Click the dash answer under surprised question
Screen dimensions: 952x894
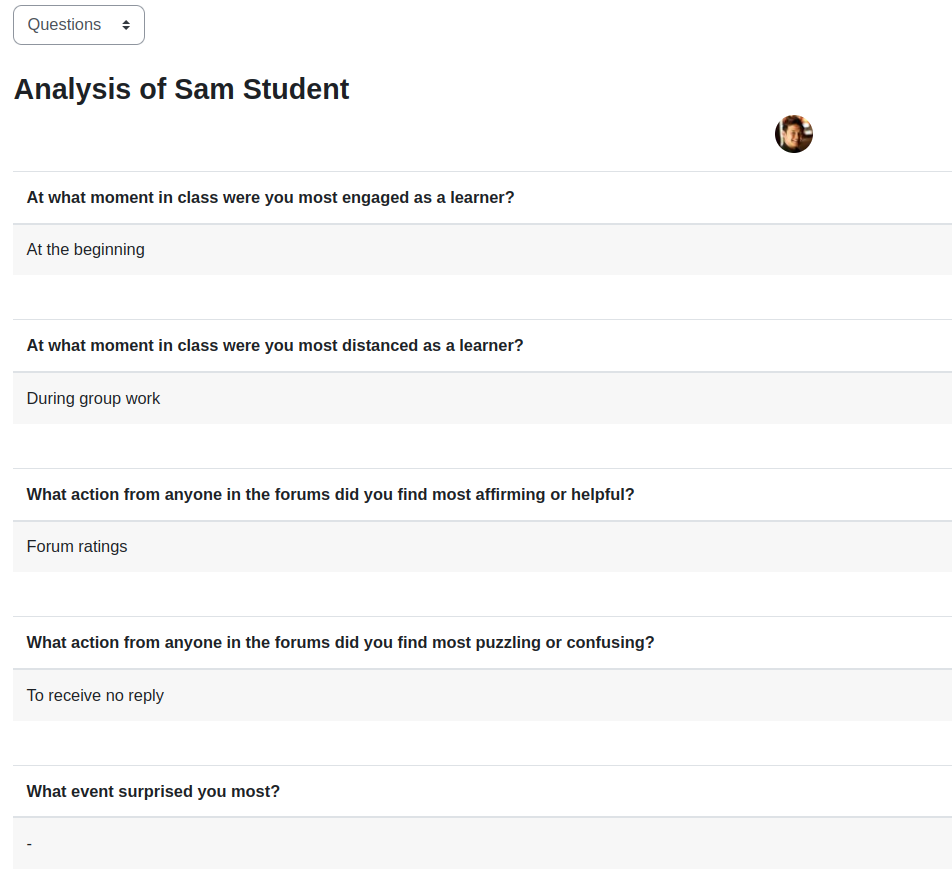click(x=29, y=844)
